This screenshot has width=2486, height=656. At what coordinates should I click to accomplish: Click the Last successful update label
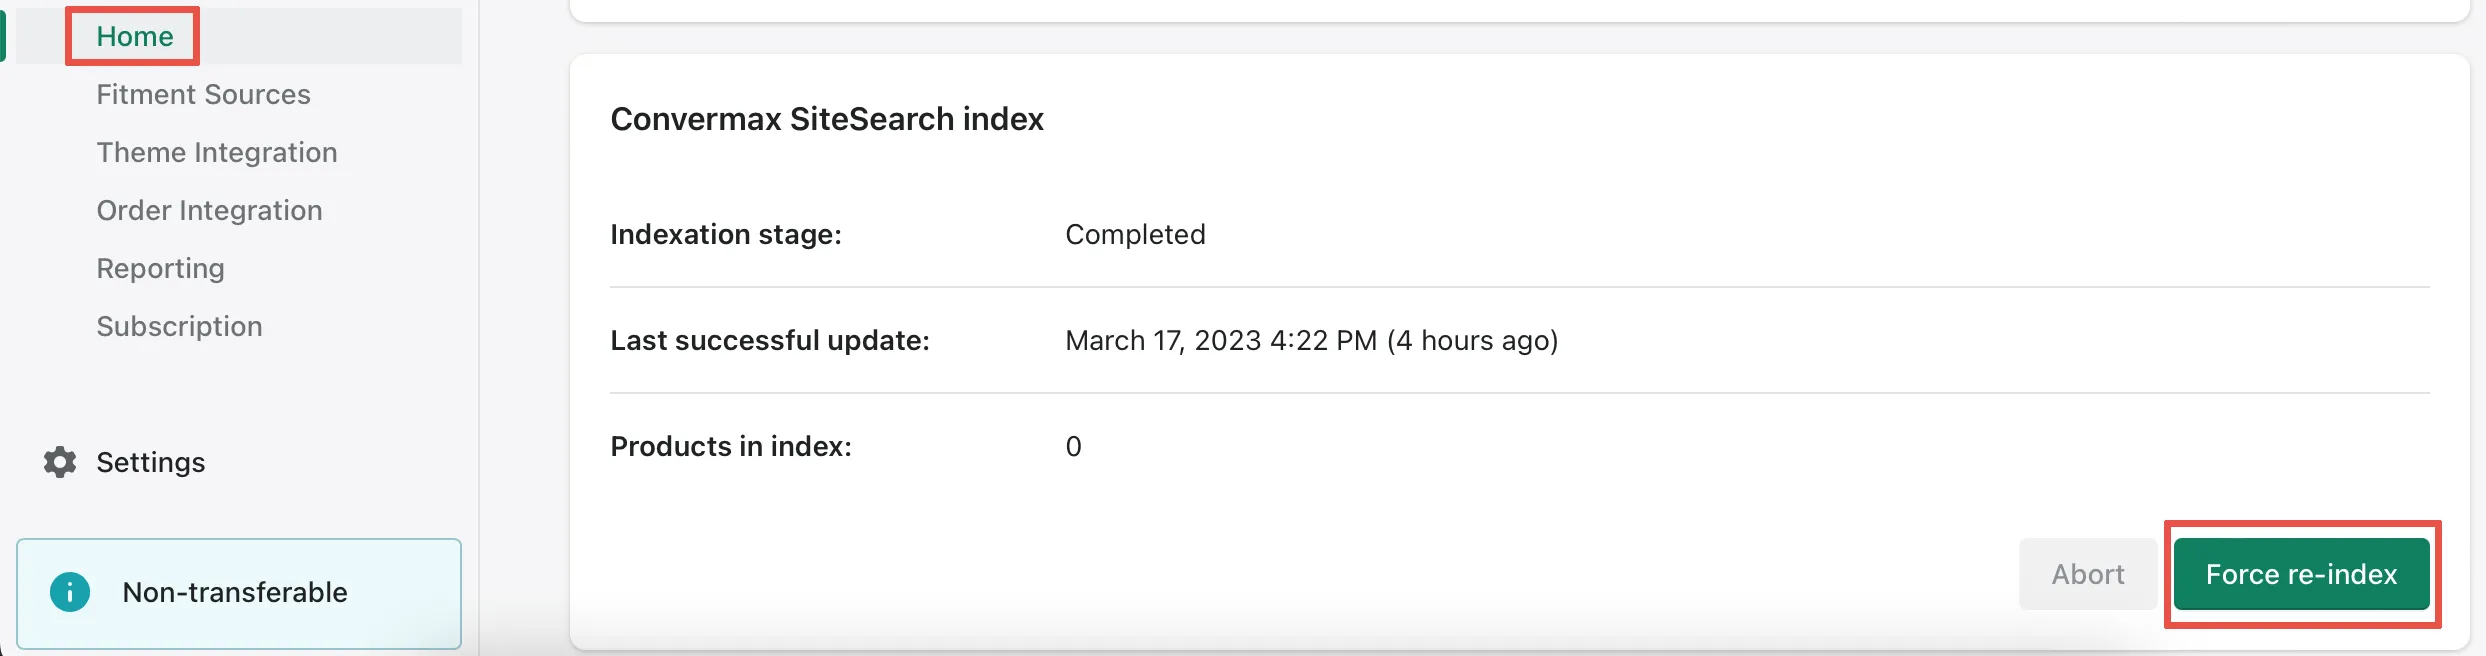point(770,340)
